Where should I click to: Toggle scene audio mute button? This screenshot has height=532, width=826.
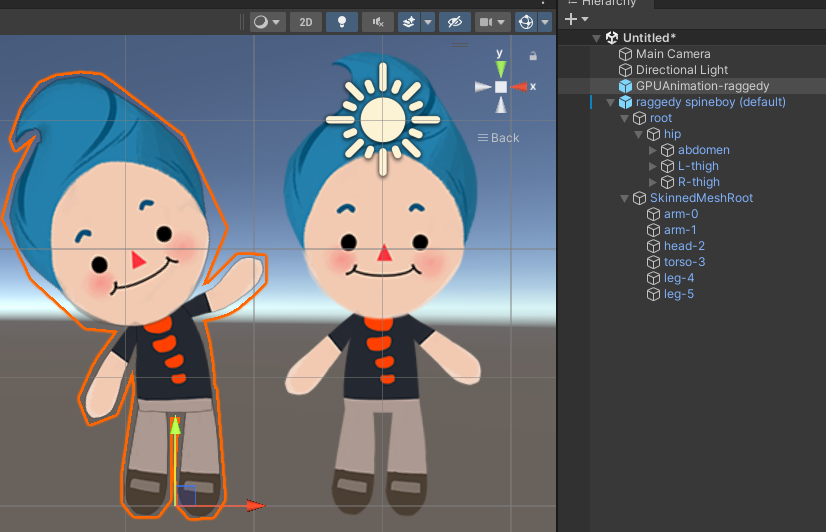(x=377, y=22)
